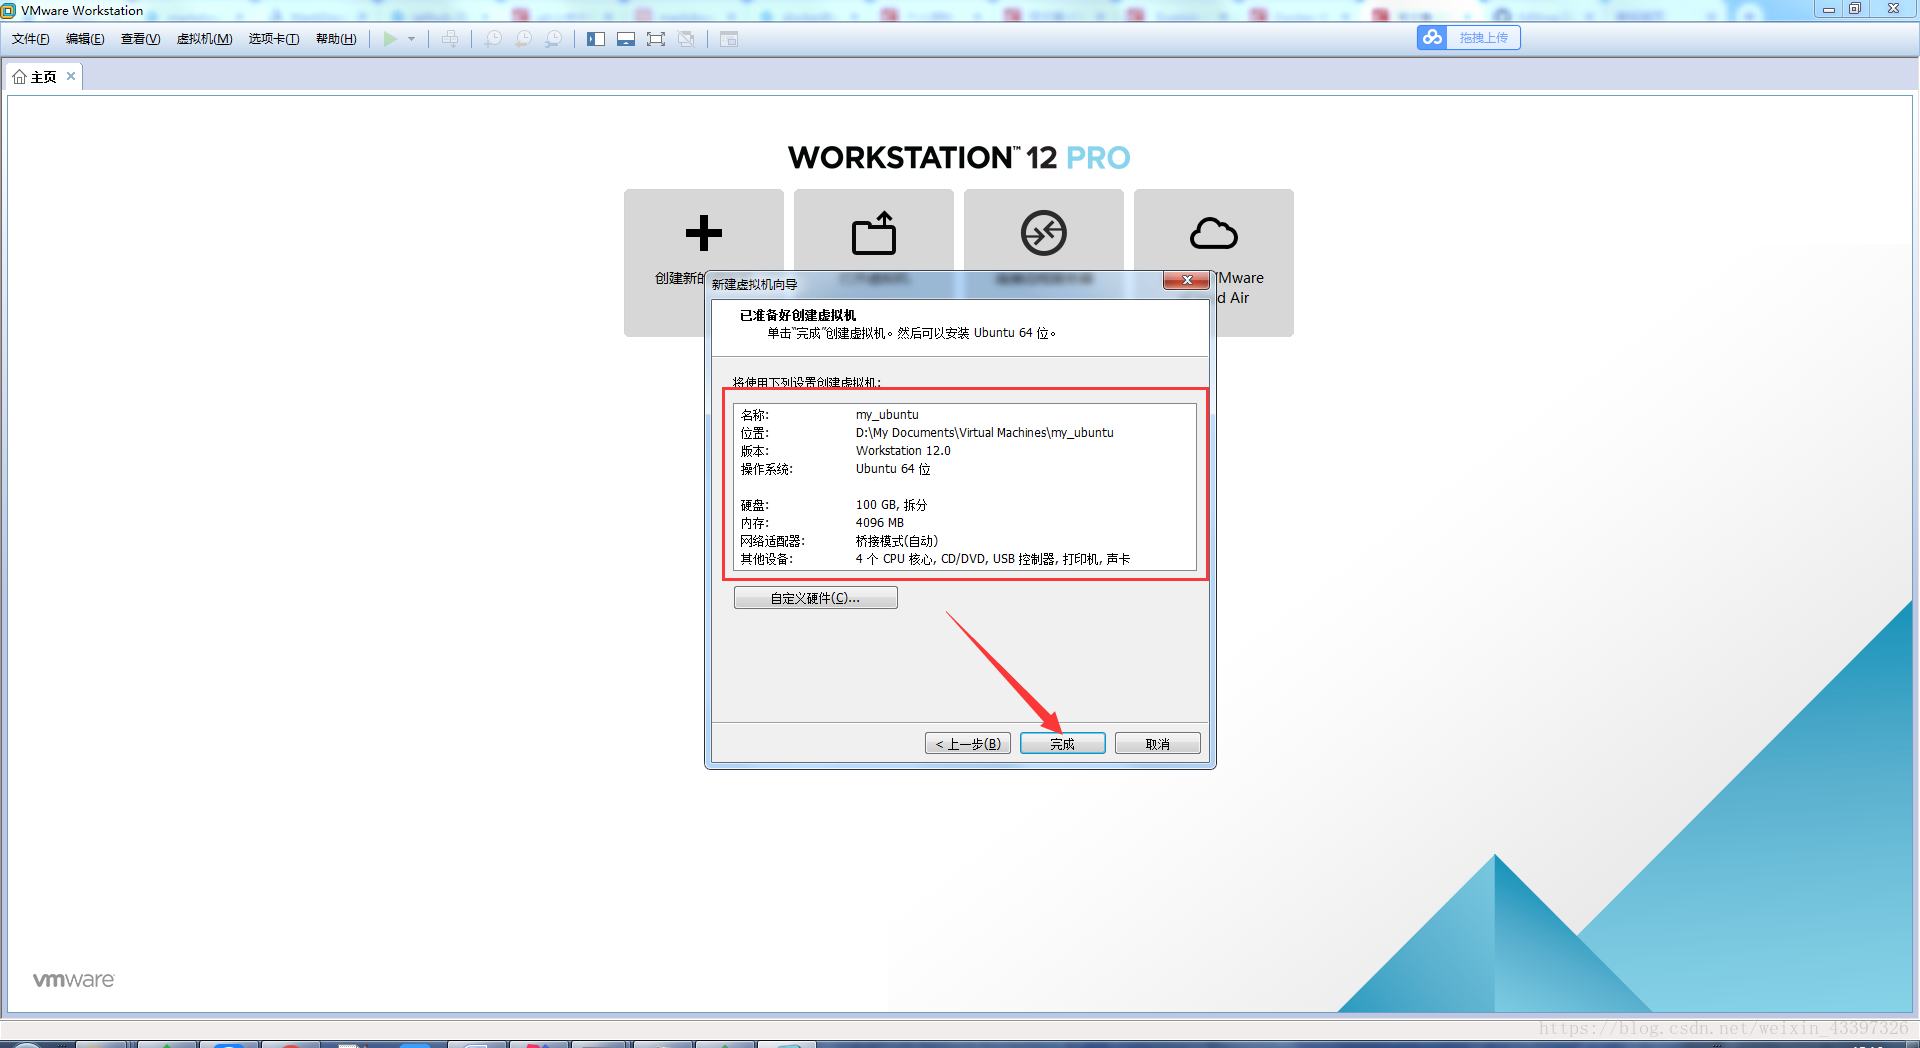Click the 内存: label in summary

[x=754, y=523]
